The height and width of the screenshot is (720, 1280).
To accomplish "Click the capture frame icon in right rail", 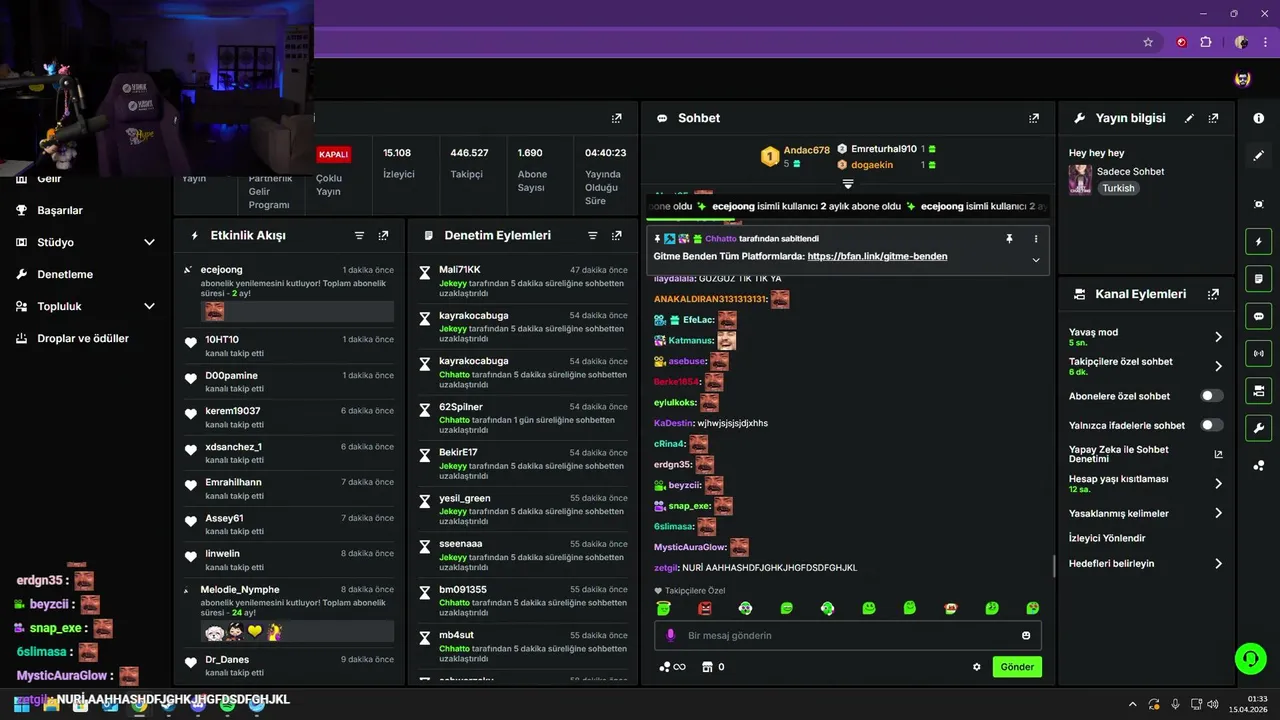I will tap(1258, 204).
